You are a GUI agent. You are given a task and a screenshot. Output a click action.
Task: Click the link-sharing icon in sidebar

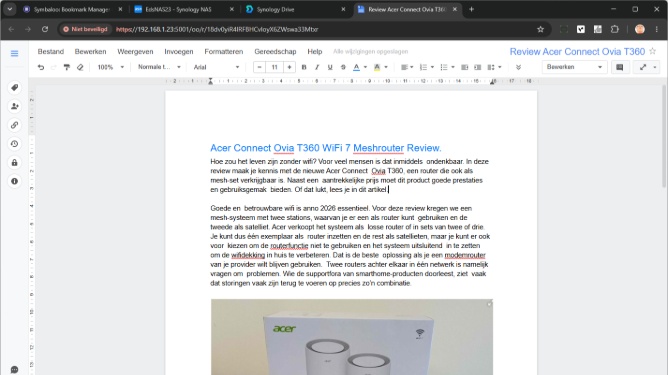[x=14, y=125]
